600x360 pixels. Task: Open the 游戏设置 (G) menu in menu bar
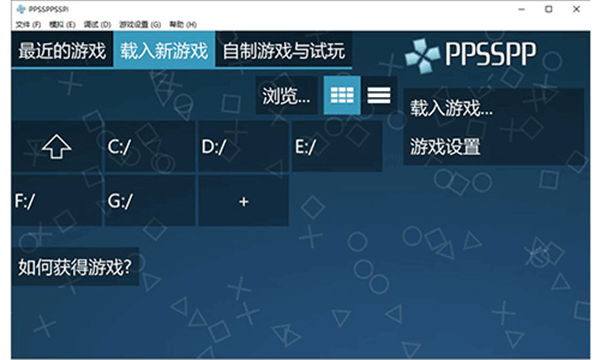click(x=140, y=24)
